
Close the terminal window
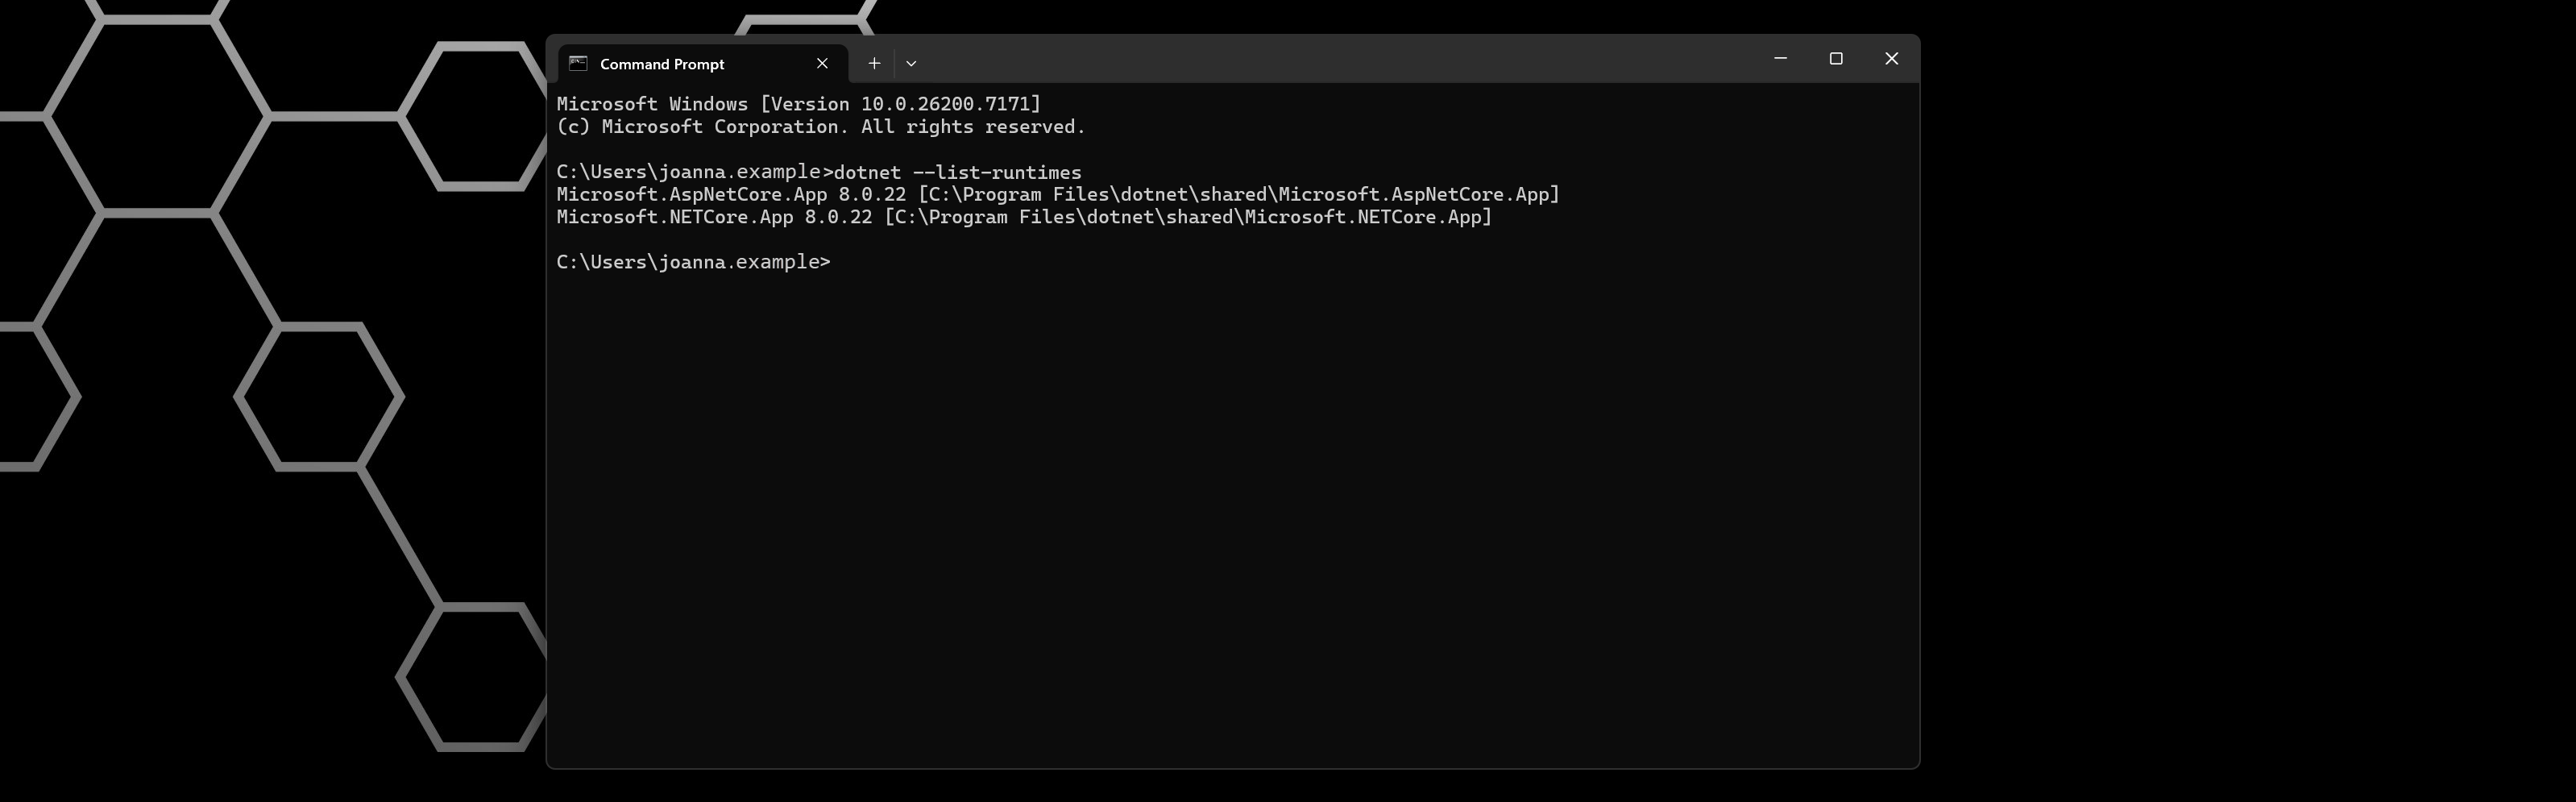(1891, 59)
